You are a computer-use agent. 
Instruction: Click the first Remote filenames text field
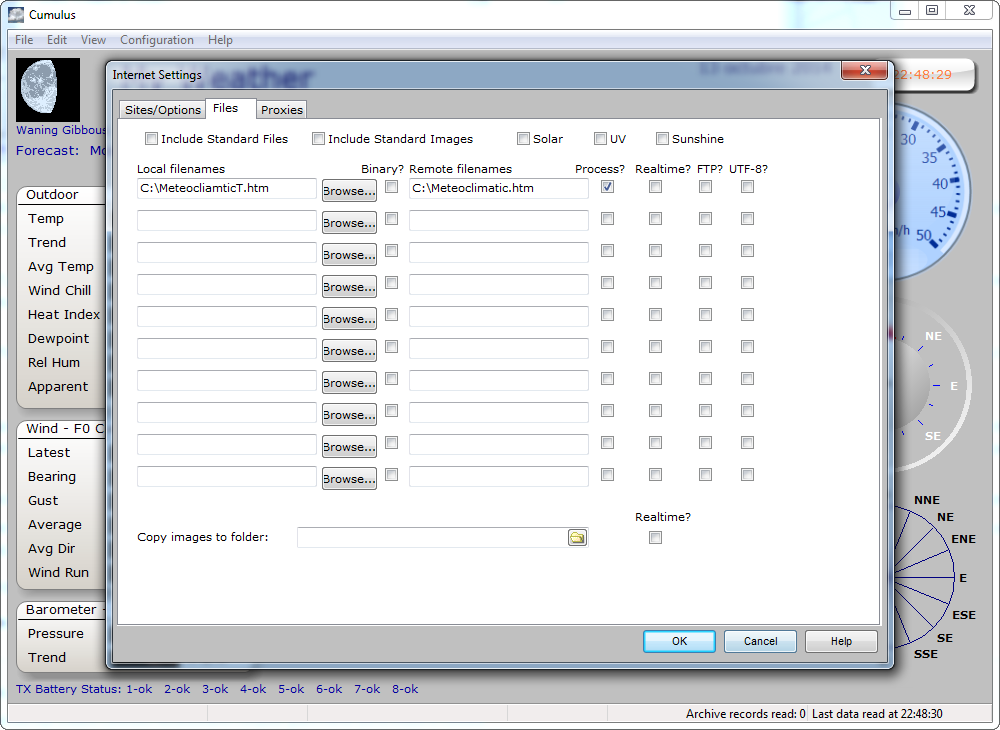tap(498, 188)
